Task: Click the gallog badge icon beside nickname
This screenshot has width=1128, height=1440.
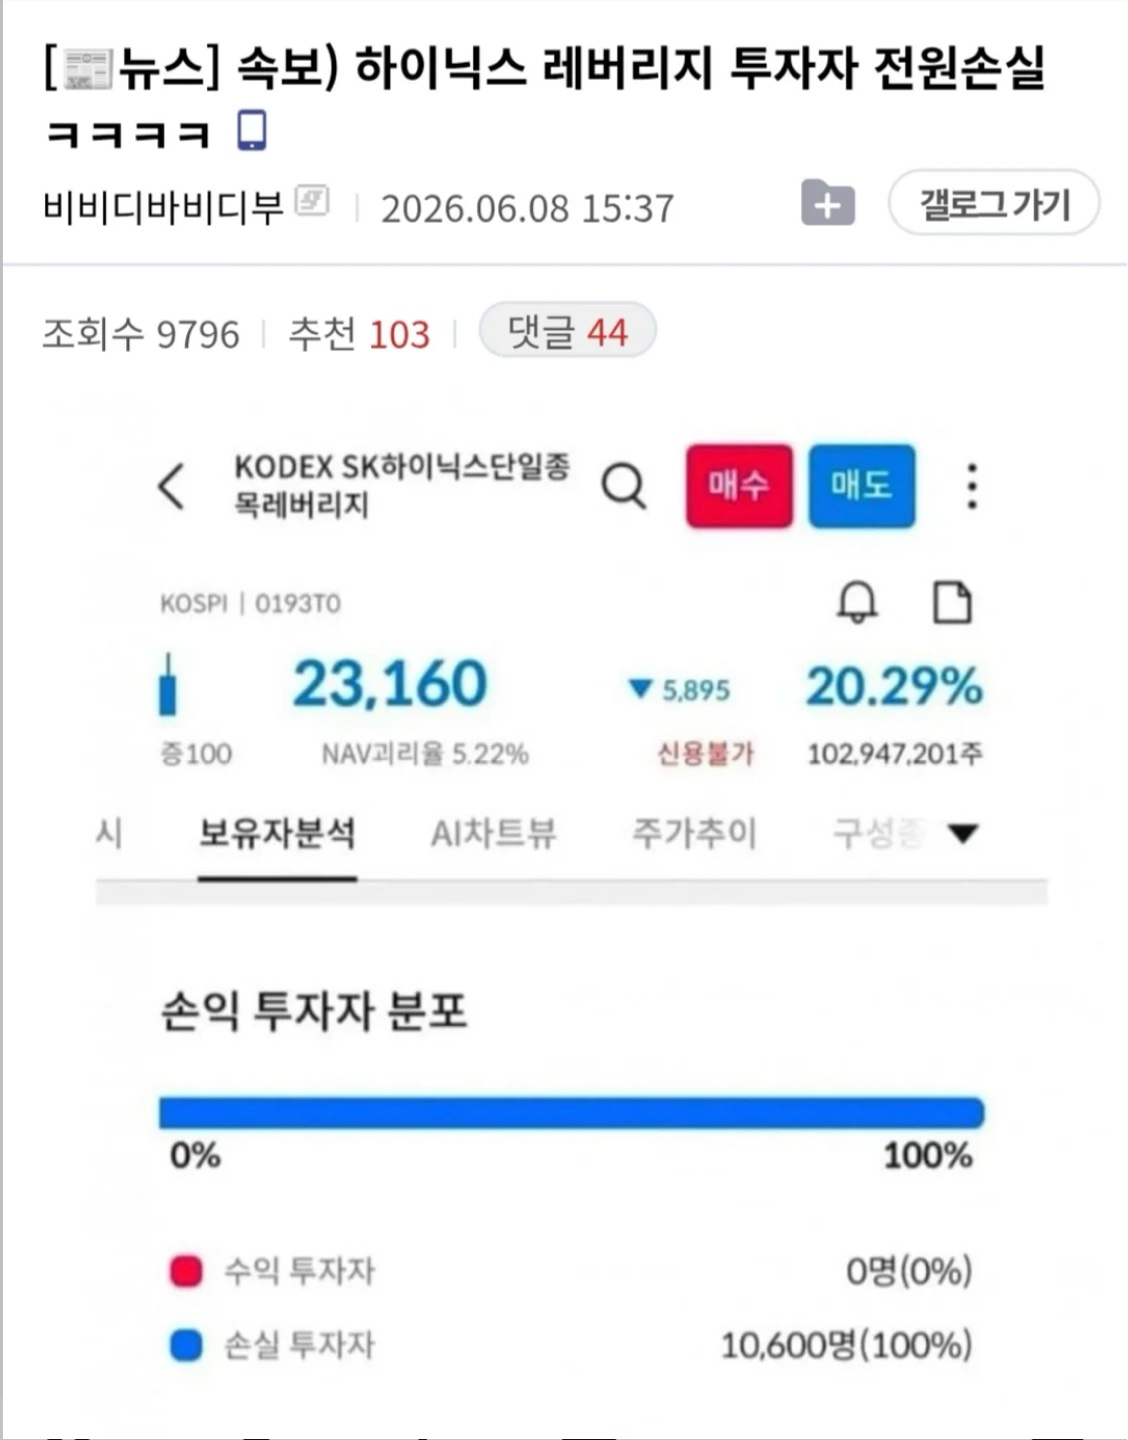Action: pyautogui.click(x=313, y=201)
